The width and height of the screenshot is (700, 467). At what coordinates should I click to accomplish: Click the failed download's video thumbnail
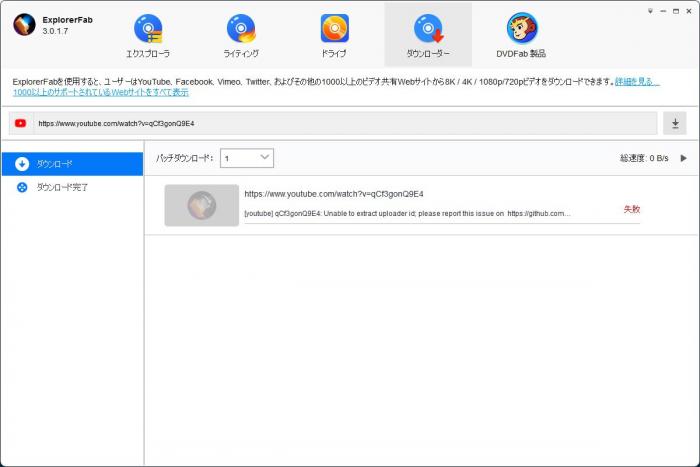click(x=202, y=205)
